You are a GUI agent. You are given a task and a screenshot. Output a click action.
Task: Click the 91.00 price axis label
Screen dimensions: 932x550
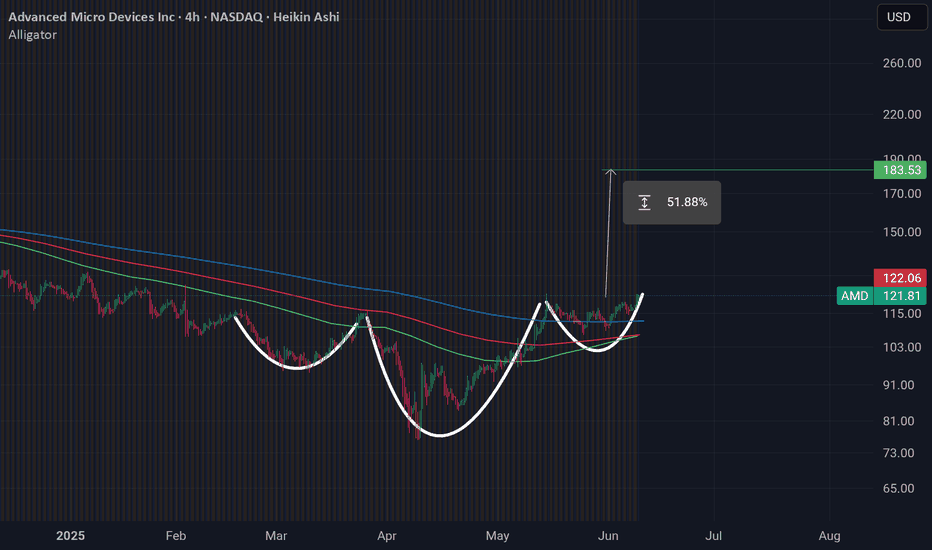(899, 385)
